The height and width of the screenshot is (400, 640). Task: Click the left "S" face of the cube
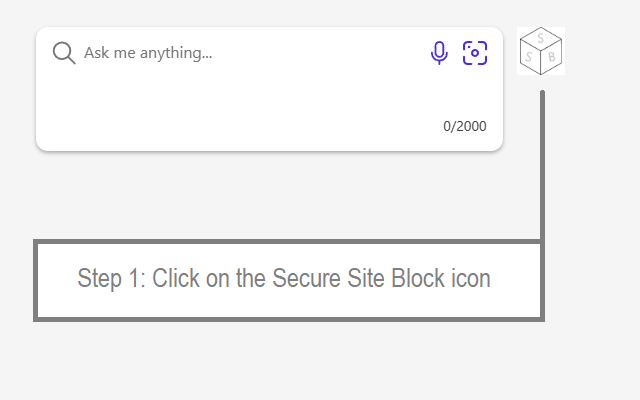coord(530,57)
